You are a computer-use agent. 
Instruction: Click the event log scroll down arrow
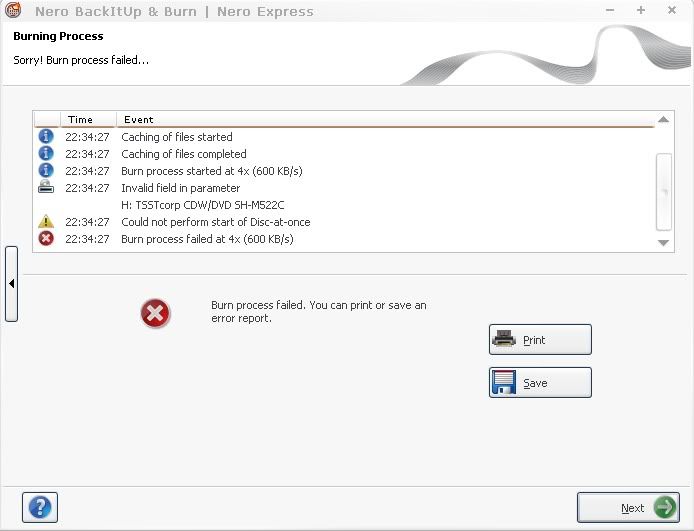pos(663,242)
